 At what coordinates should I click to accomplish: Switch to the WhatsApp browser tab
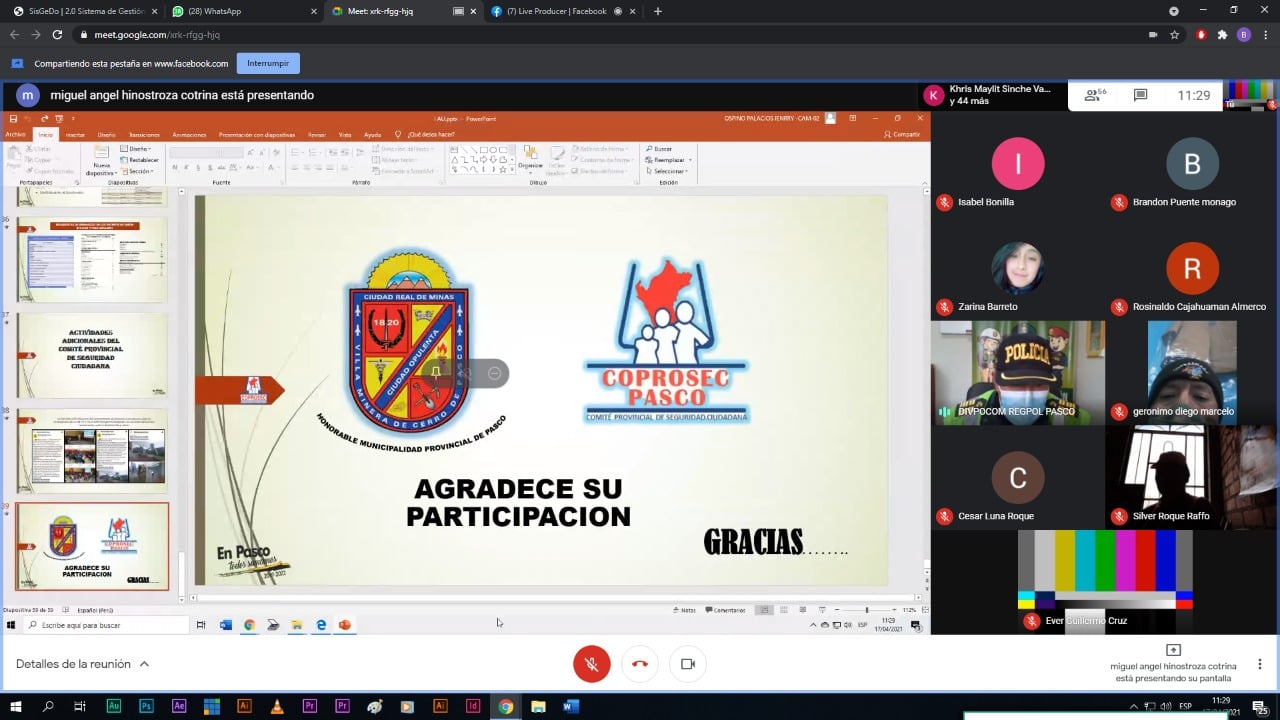pos(242,11)
